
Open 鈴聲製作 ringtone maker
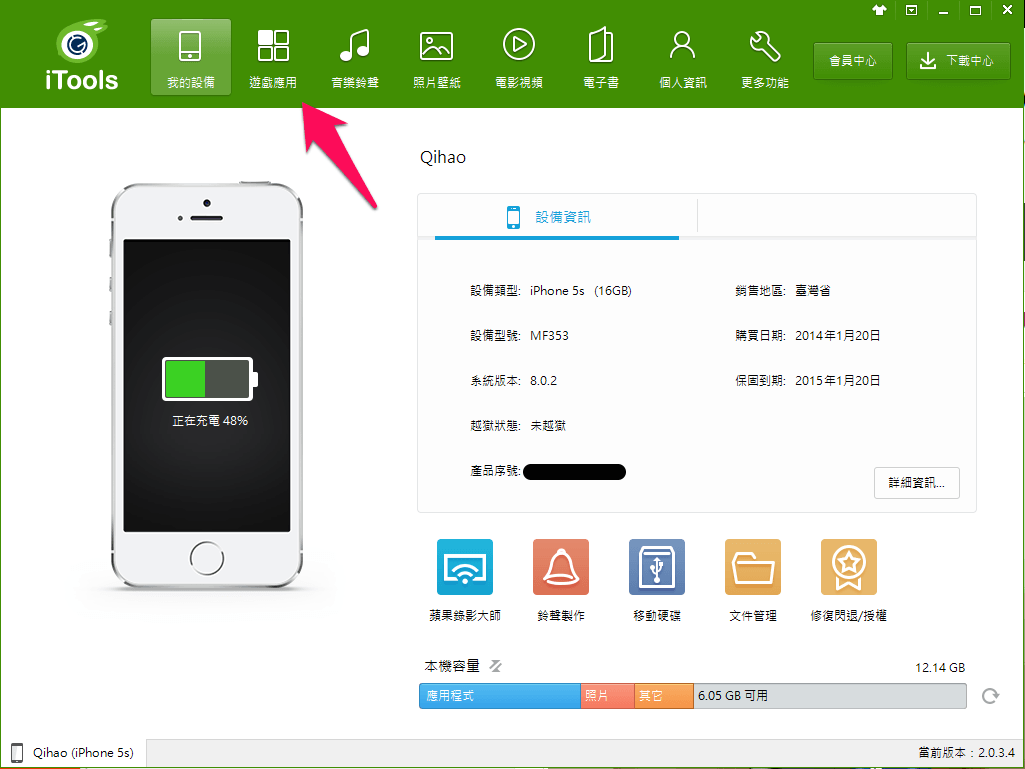(561, 581)
